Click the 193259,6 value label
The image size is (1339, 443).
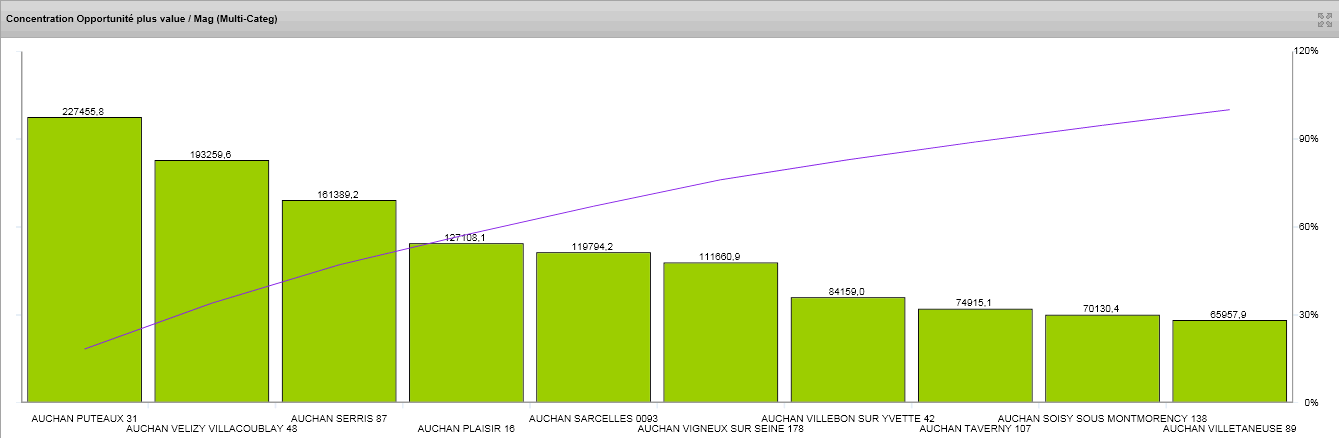tap(211, 155)
